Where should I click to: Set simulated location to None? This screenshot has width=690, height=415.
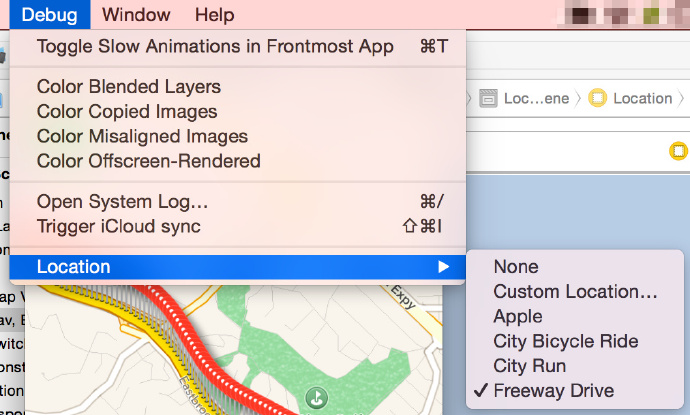coord(516,267)
